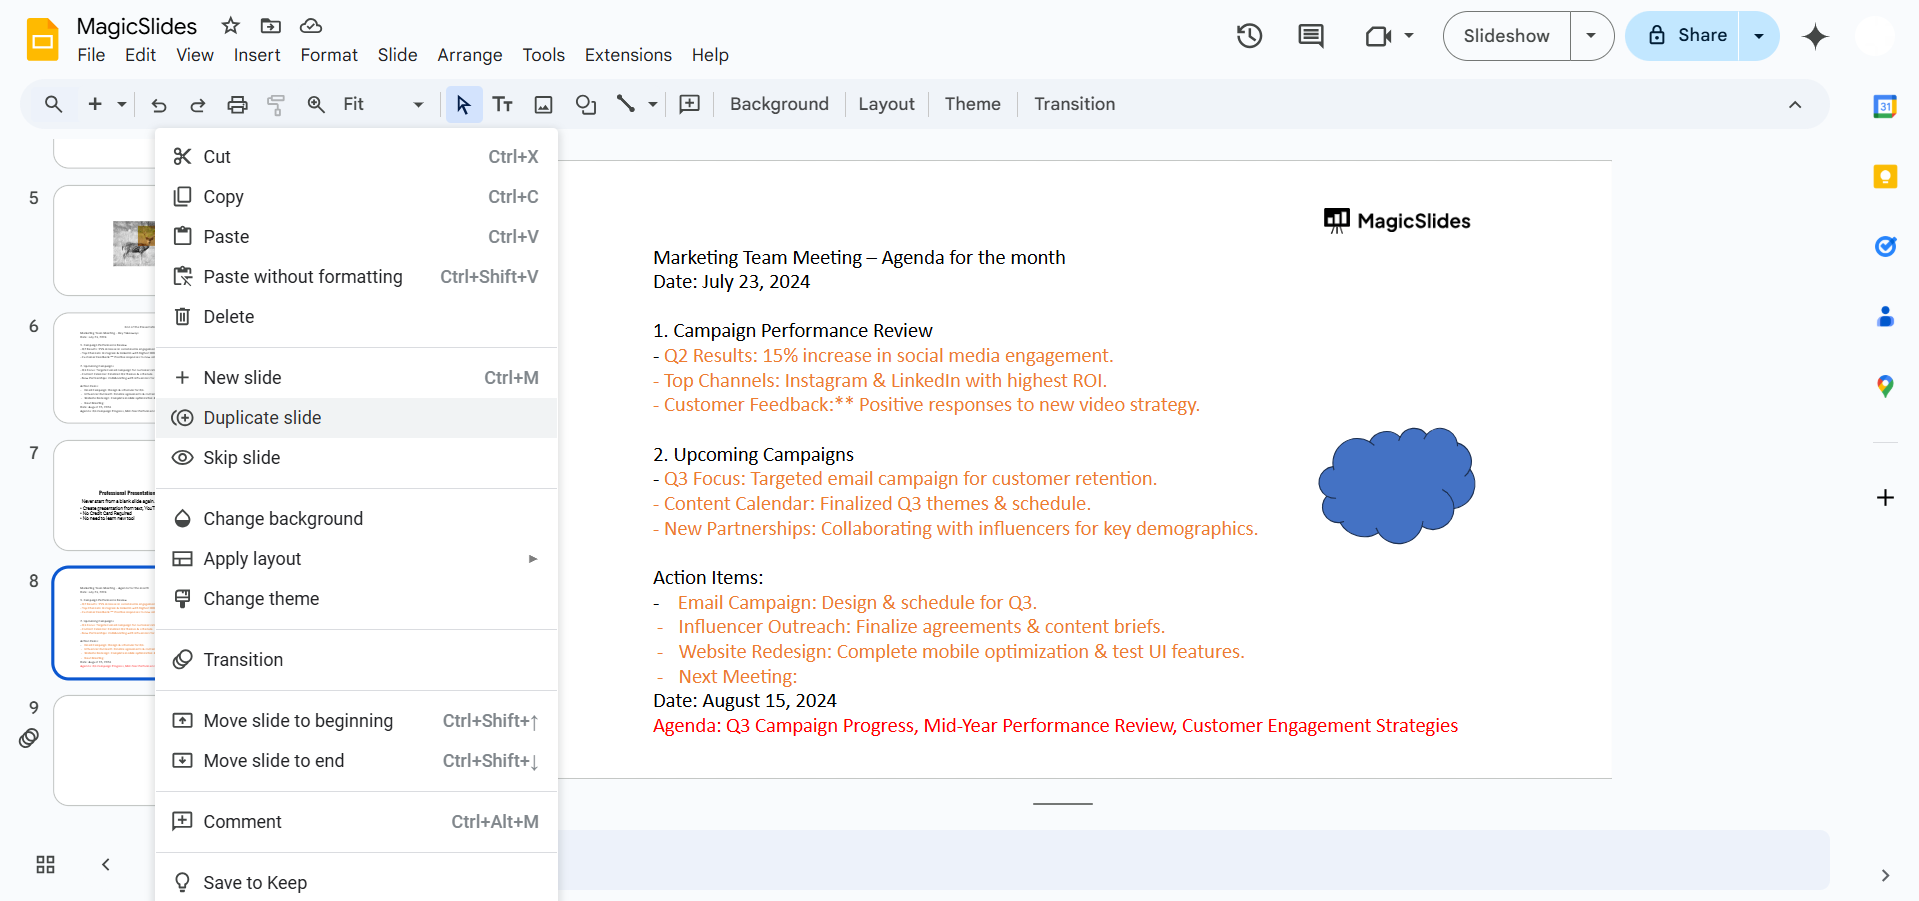Open Google Keep in side panel
1919x901 pixels.
click(x=1885, y=177)
